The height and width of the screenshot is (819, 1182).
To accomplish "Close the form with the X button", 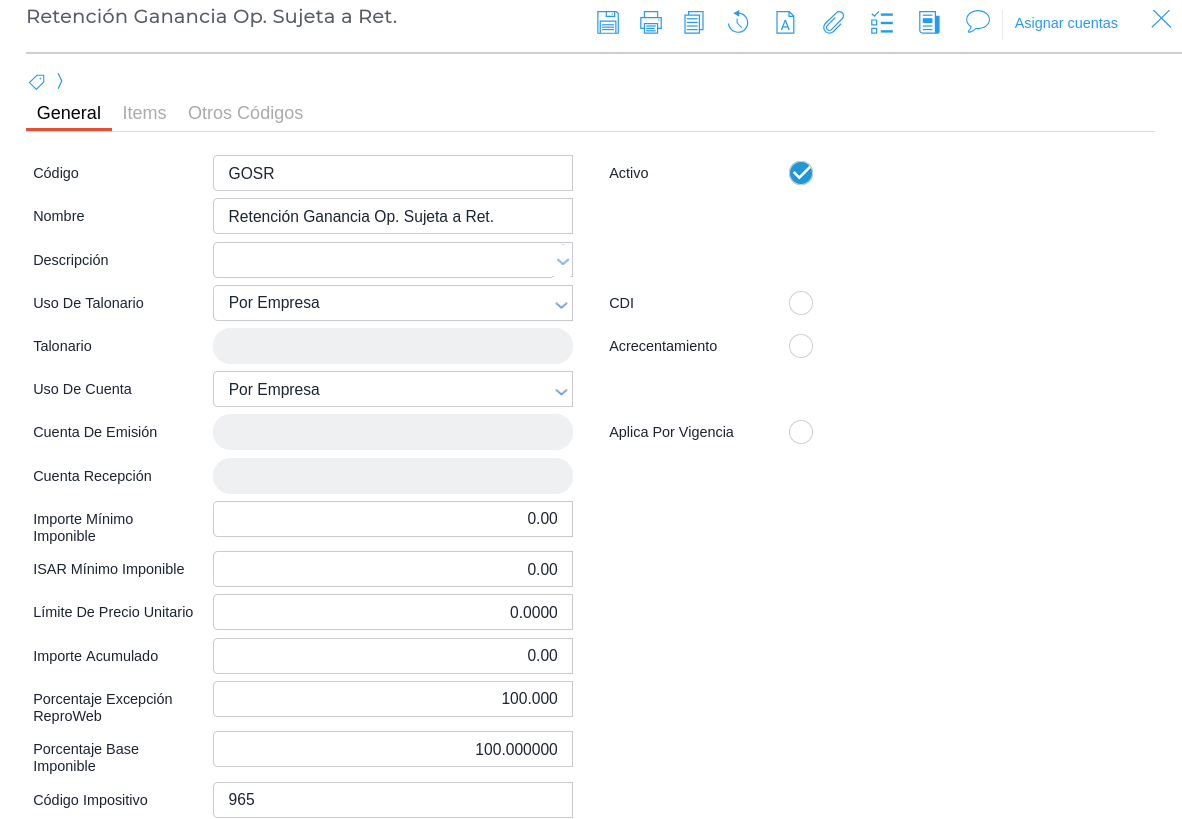I will tap(1161, 19).
